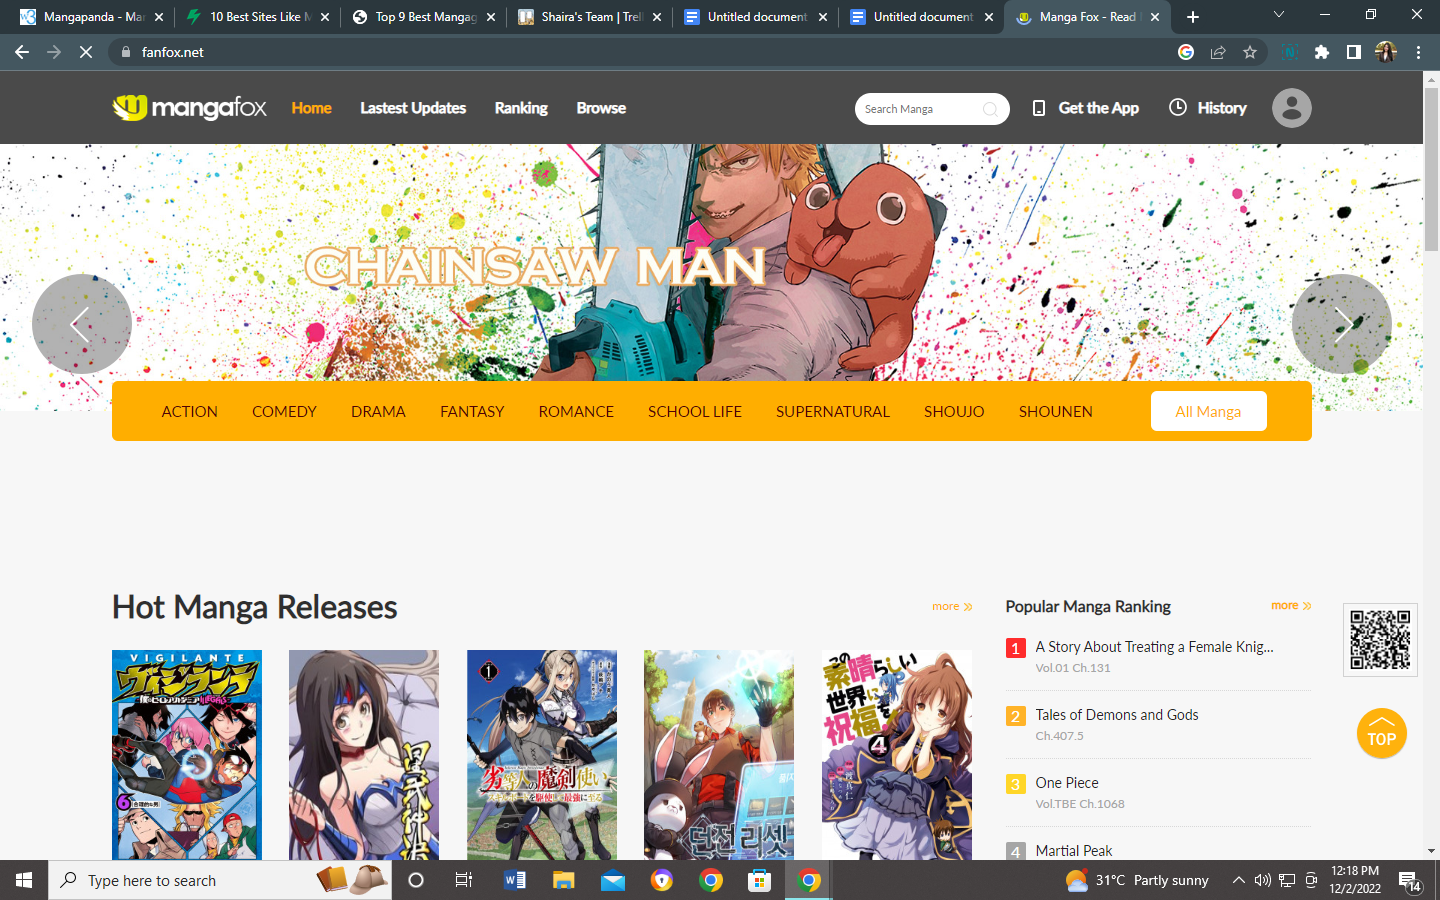Click the browser back arrow
Image resolution: width=1440 pixels, height=900 pixels.
(x=22, y=52)
